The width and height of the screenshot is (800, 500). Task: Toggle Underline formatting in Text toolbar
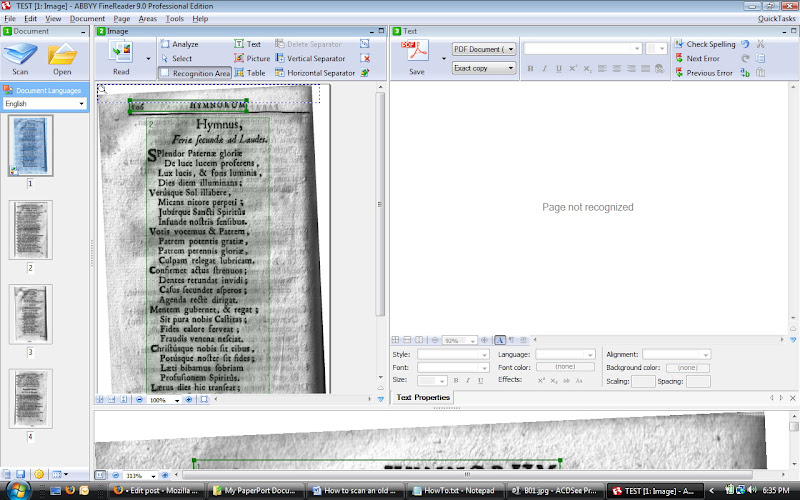(559, 68)
